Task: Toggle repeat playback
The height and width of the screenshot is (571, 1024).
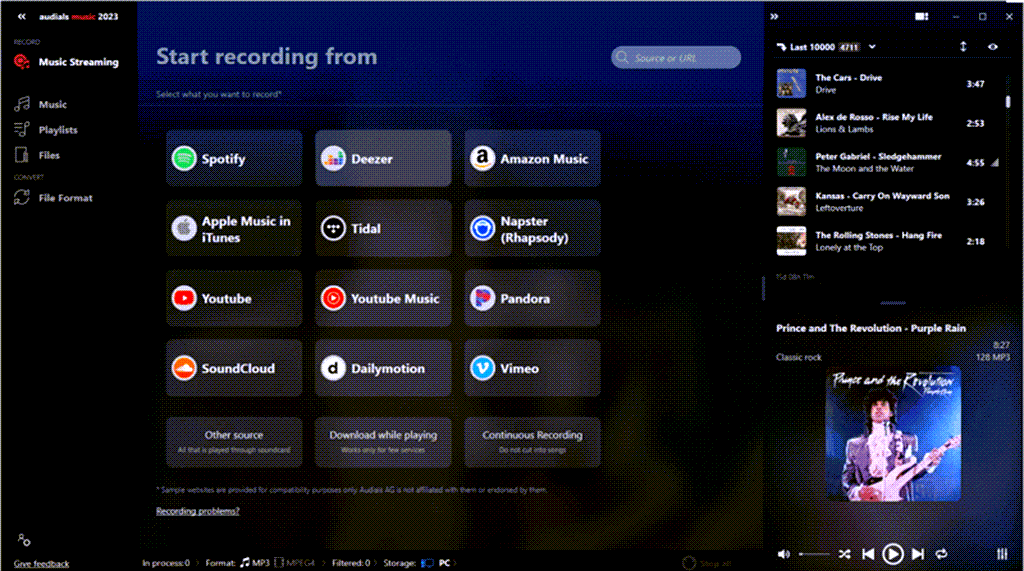Action: tap(941, 554)
